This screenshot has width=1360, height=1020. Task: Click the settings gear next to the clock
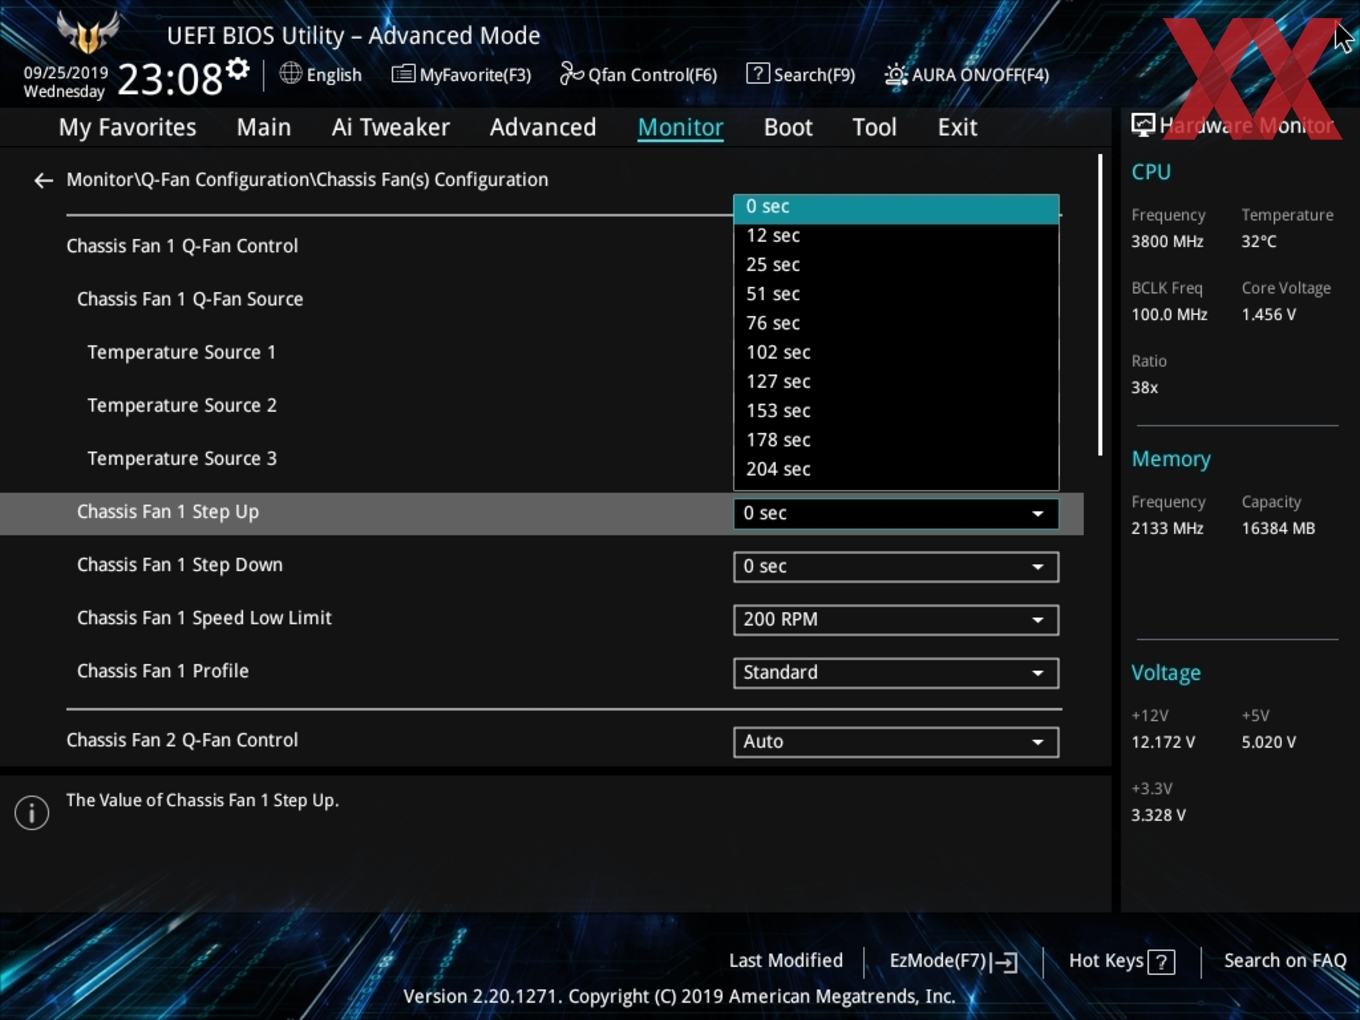tap(237, 69)
